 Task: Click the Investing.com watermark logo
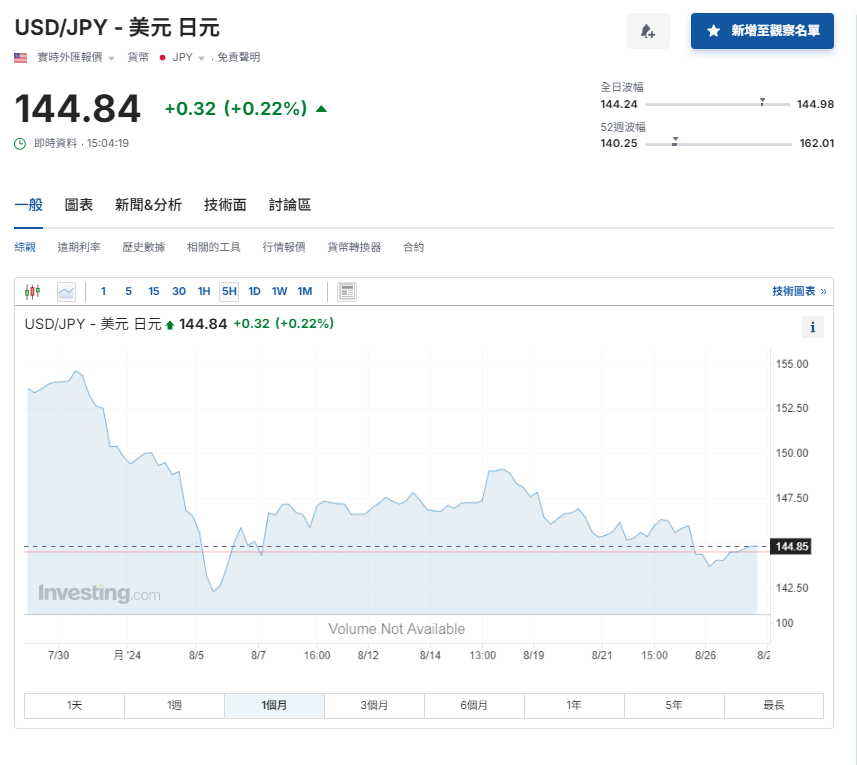[x=99, y=593]
